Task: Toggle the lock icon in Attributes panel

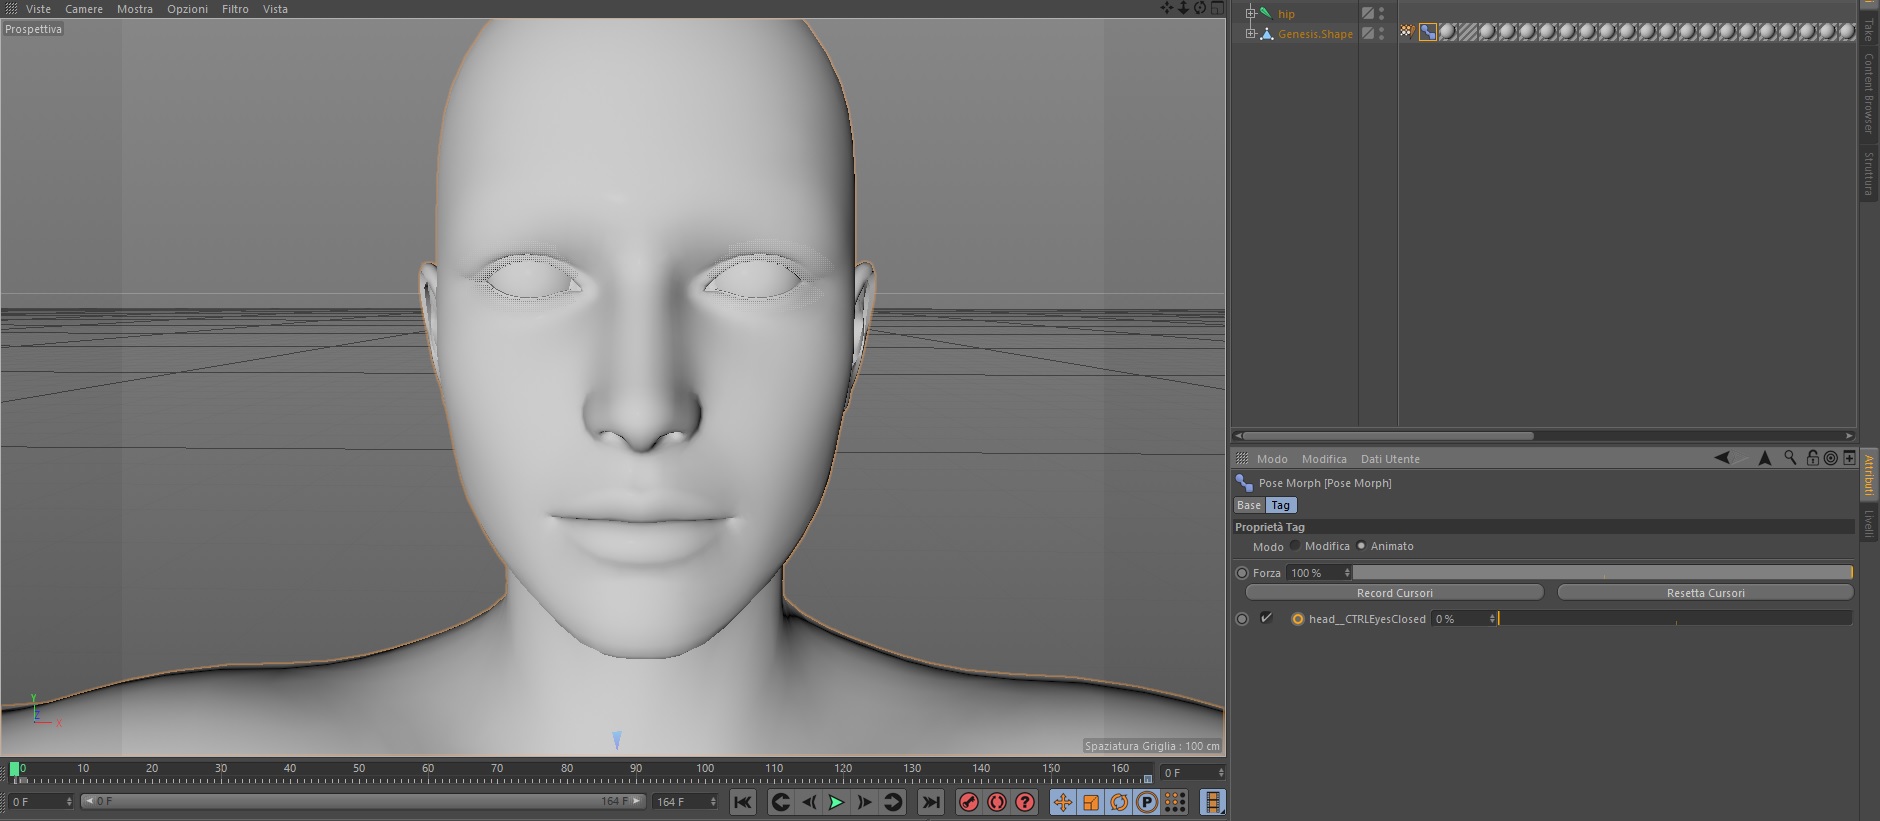Action: [1811, 458]
